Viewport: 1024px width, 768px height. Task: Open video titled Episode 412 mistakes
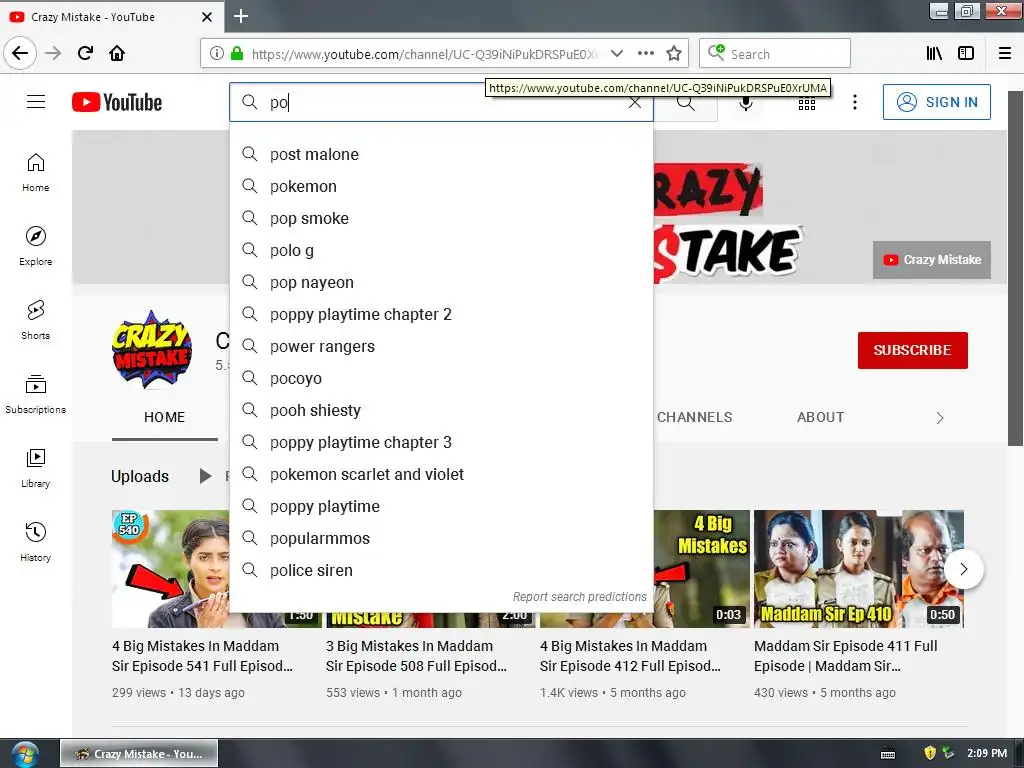(x=630, y=656)
